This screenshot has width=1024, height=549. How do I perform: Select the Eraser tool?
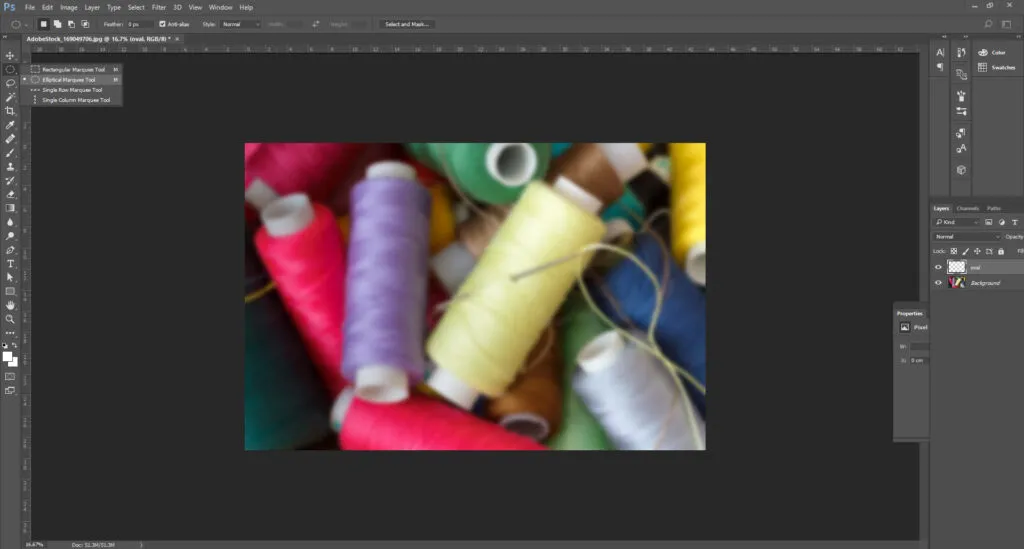tap(10, 195)
